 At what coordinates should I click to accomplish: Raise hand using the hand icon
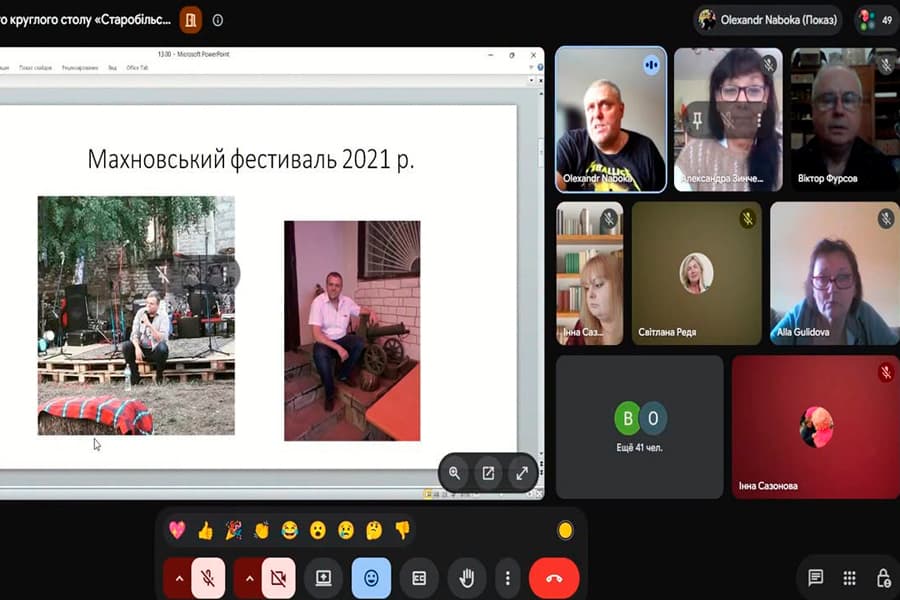click(467, 578)
